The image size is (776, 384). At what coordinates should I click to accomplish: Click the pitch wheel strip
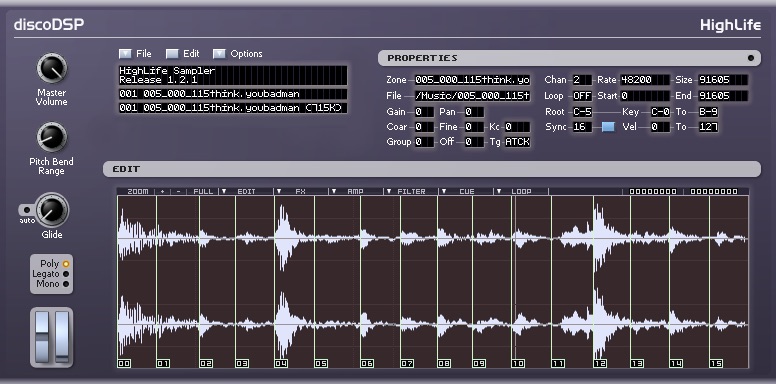(x=42, y=337)
